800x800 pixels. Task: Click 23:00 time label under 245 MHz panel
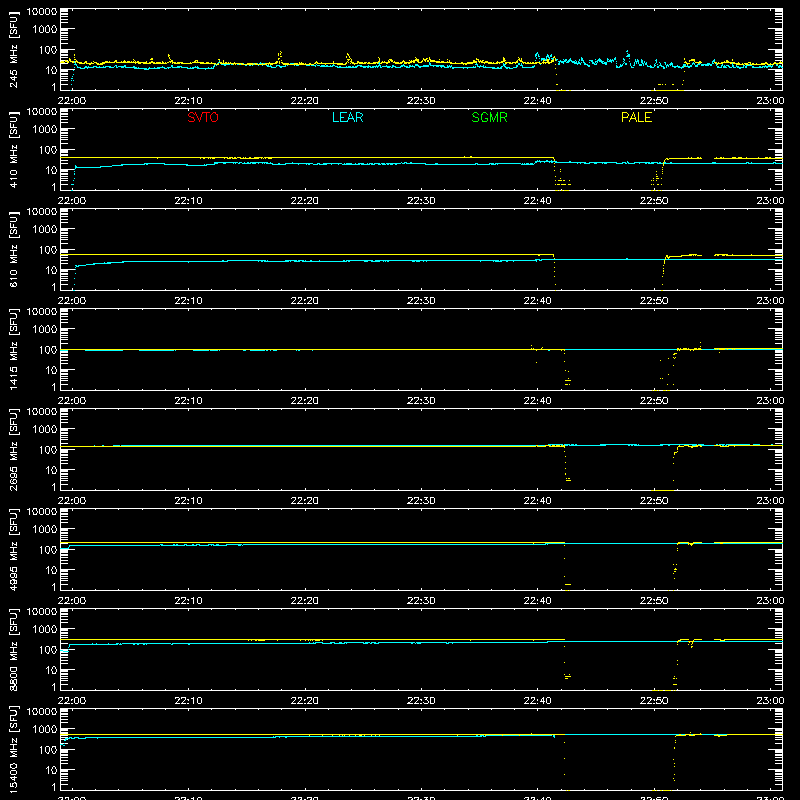770,101
